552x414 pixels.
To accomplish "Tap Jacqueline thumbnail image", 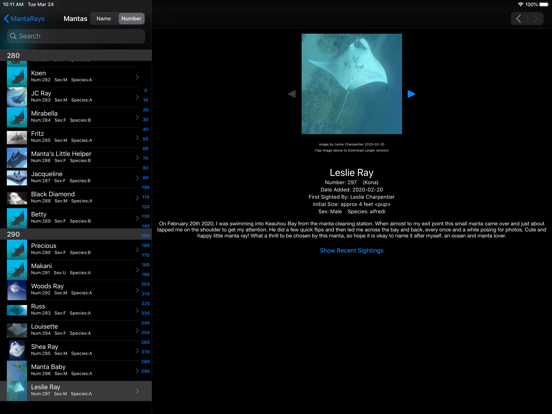I will coord(17,178).
